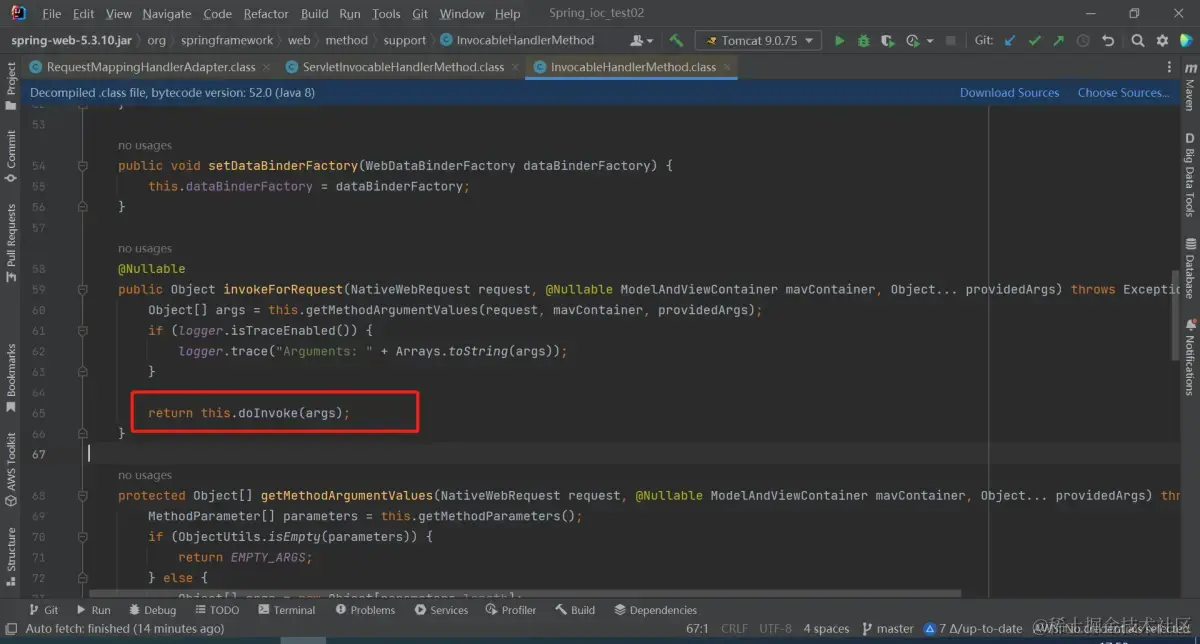Open IDE settings gear icon
1200x644 pixels.
pos(1162,40)
